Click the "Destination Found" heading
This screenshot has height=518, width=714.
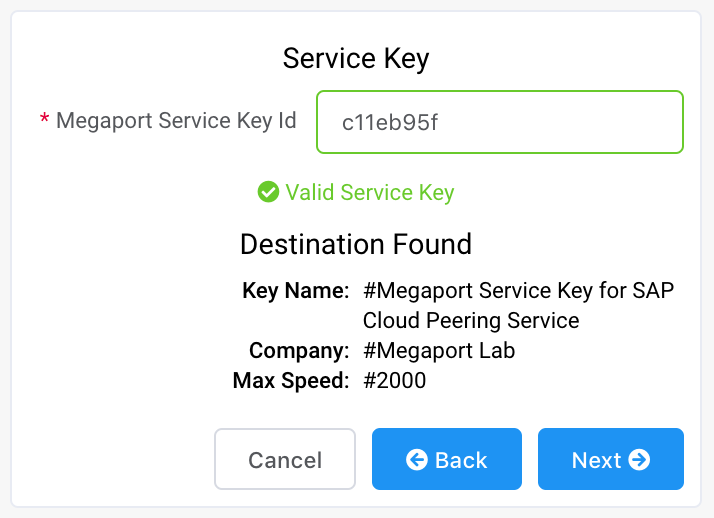(x=356, y=244)
